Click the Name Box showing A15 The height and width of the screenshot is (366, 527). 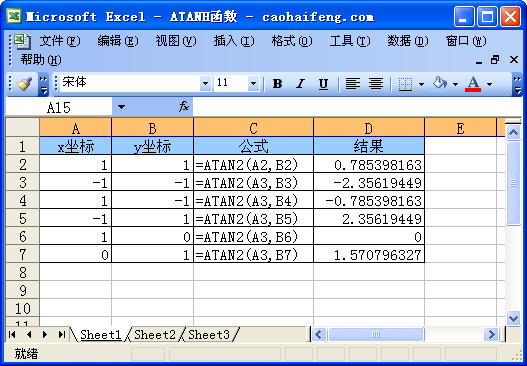click(x=59, y=108)
